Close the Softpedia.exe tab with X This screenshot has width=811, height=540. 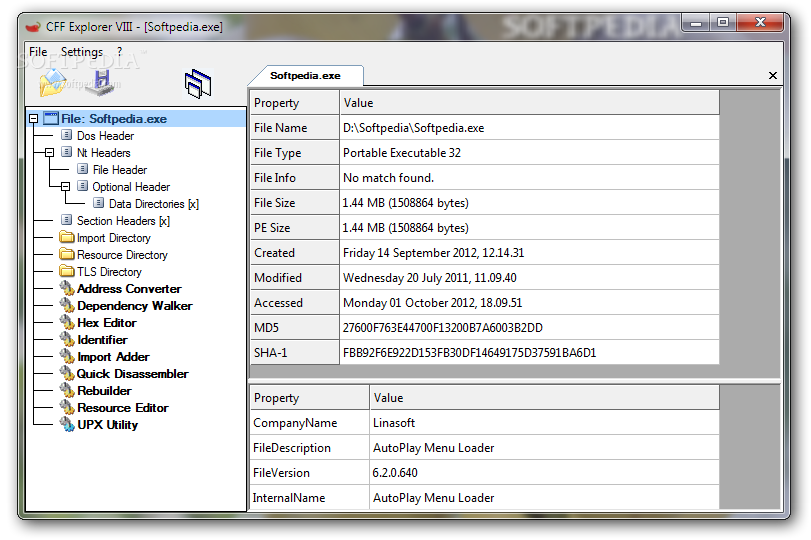pyautogui.click(x=773, y=76)
